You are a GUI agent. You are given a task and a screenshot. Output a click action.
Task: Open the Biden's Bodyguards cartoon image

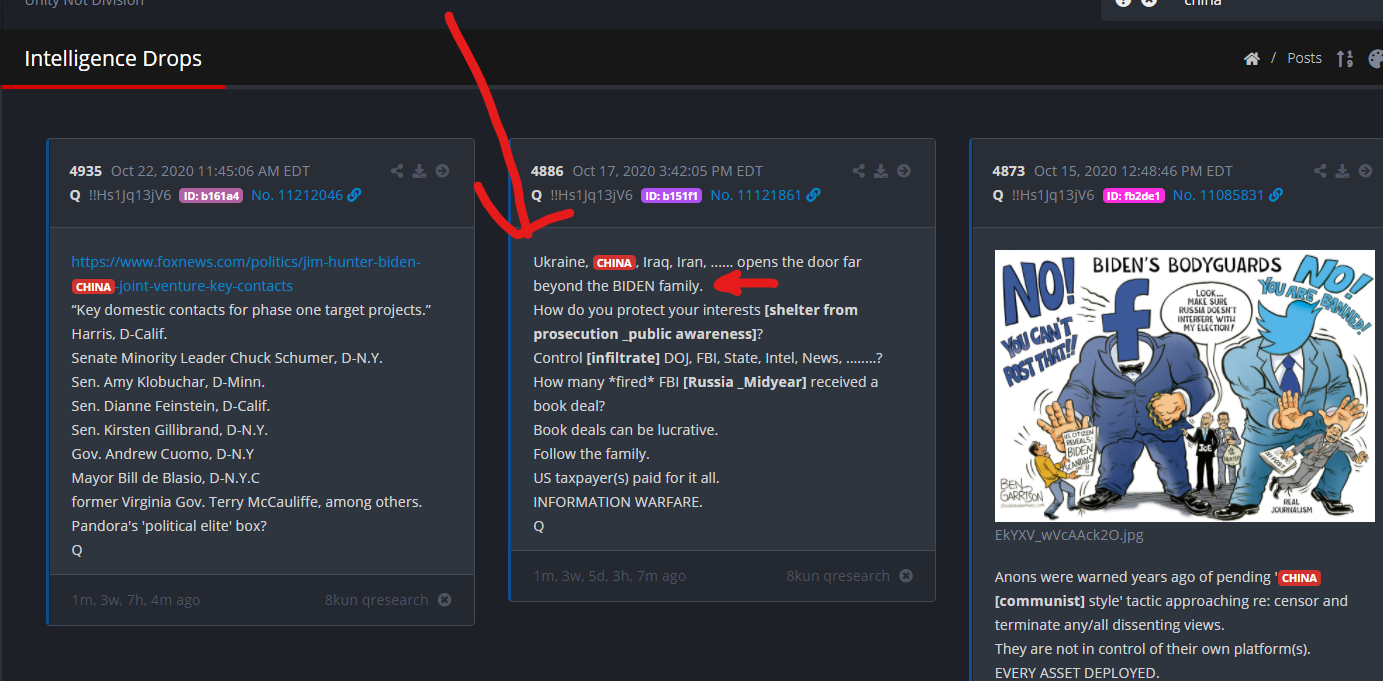[x=1185, y=386]
